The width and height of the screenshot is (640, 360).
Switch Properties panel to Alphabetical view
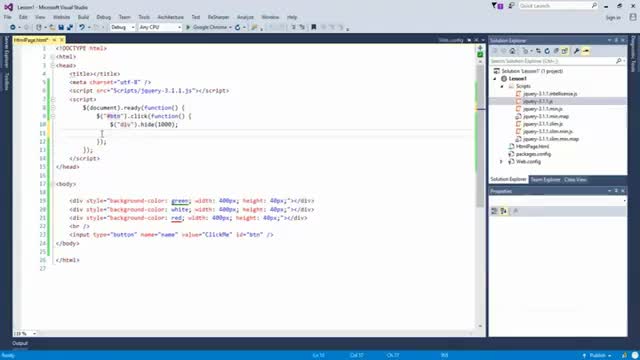click(504, 211)
